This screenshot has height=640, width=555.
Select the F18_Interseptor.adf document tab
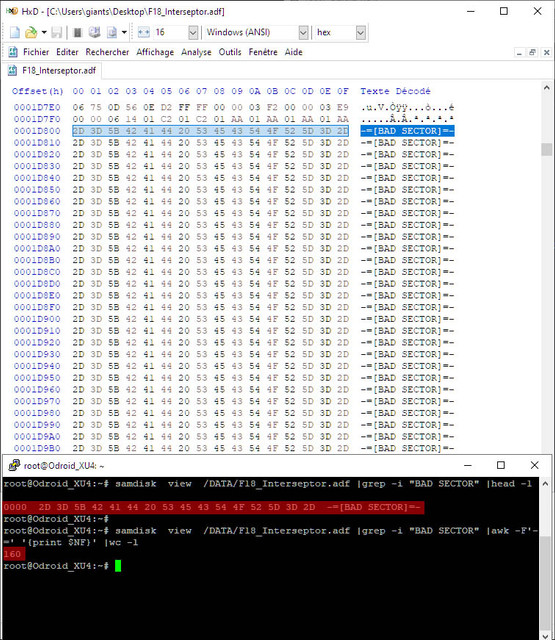[52, 70]
